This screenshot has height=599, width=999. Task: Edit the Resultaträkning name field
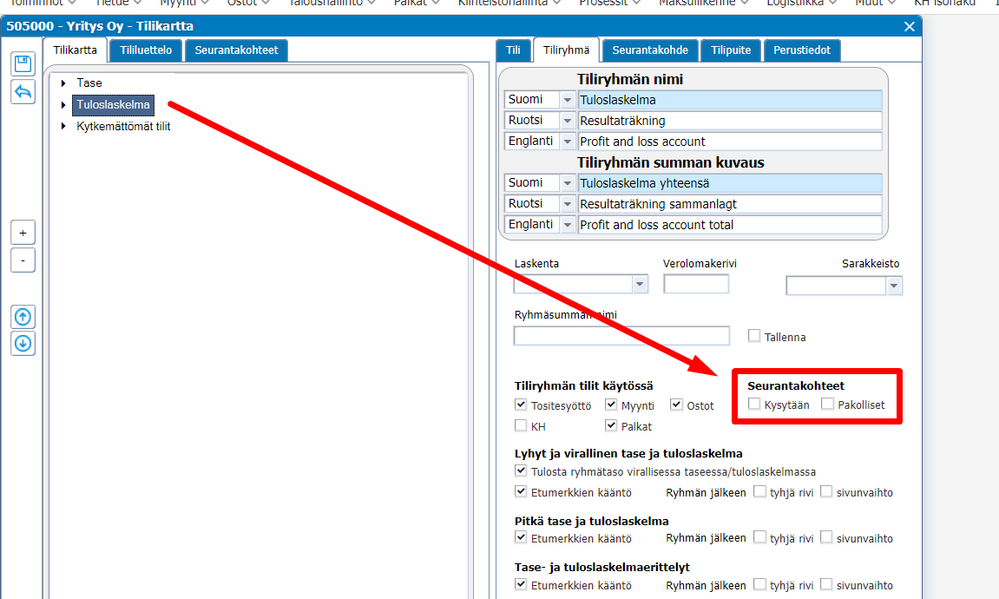coord(730,120)
